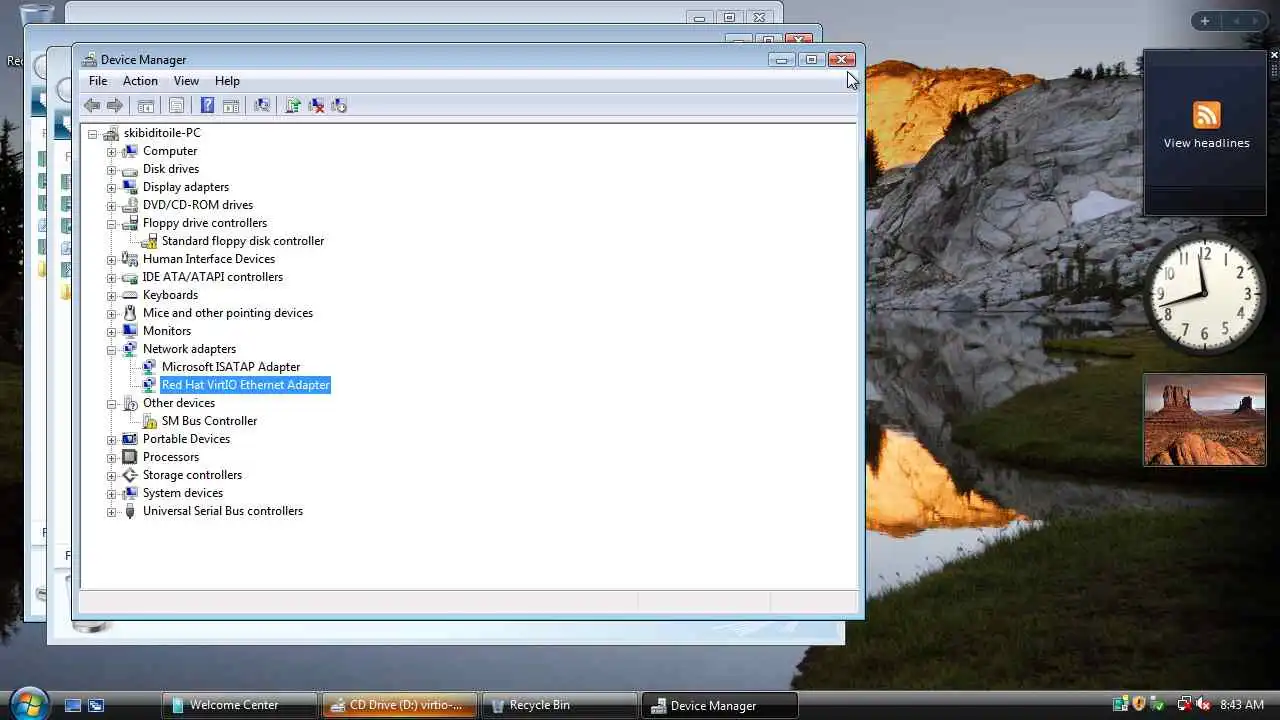Click the SM Bus Controller warning icon
This screenshot has height=720, width=1280.
(149, 421)
